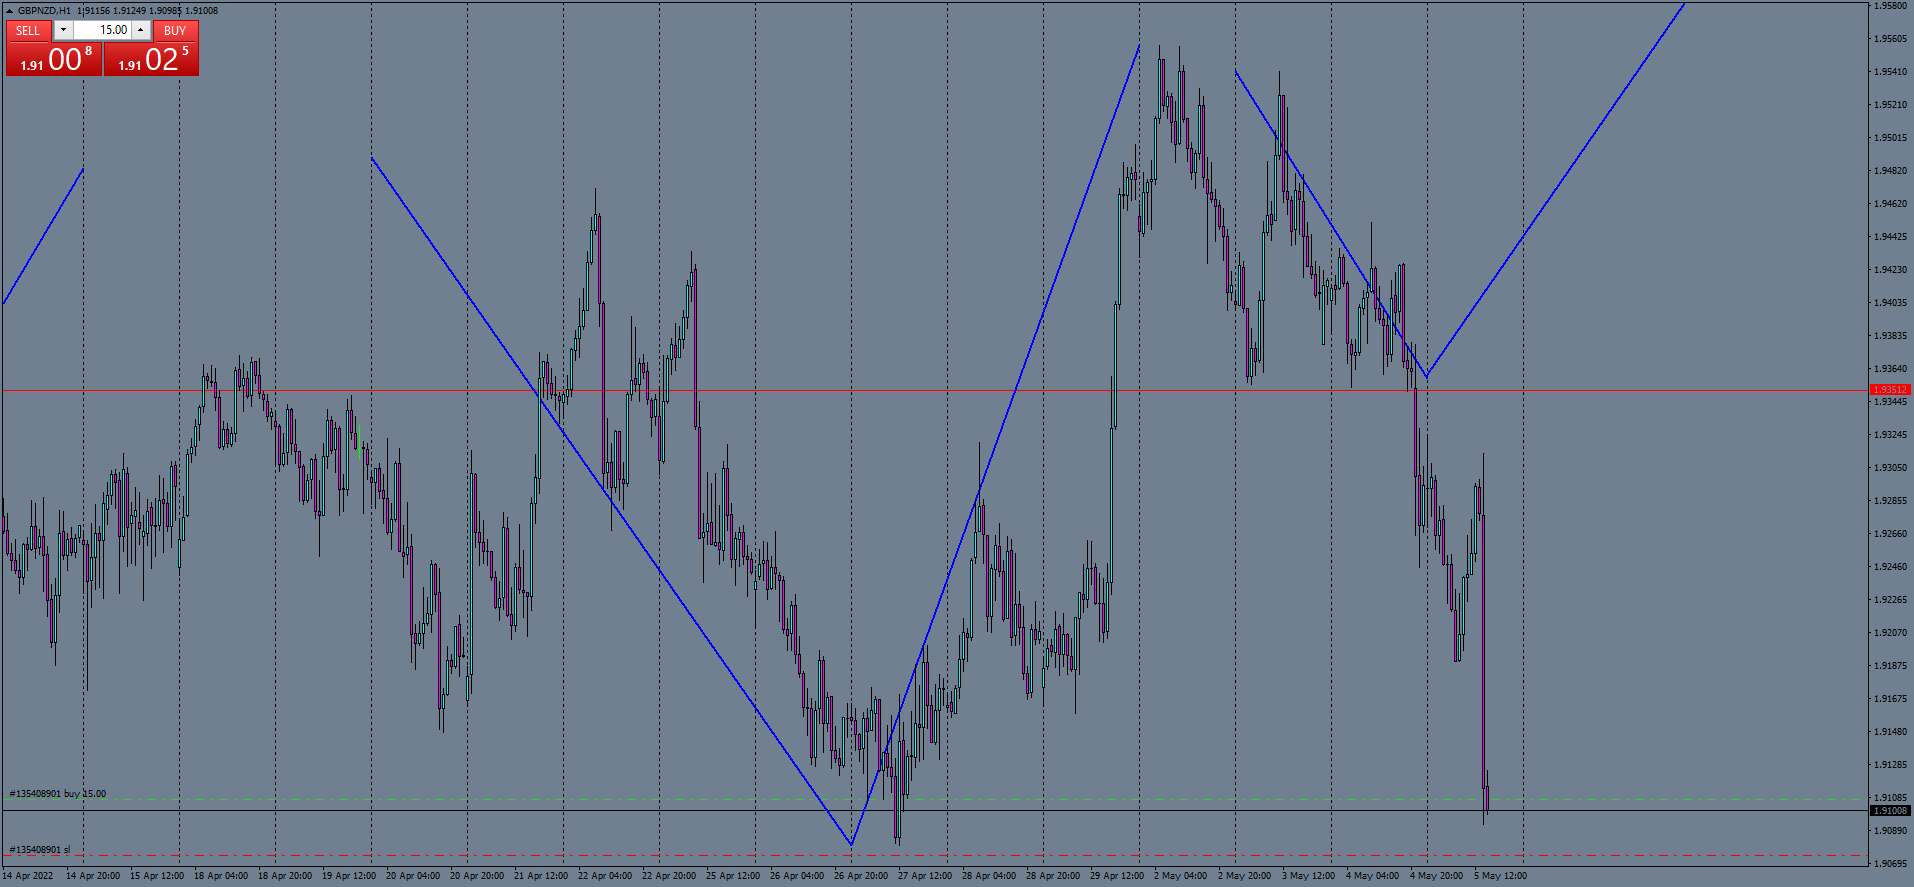The width and height of the screenshot is (1914, 887).
Task: Click the '21 Apr 12:00' time axis label
Action: click(x=541, y=876)
